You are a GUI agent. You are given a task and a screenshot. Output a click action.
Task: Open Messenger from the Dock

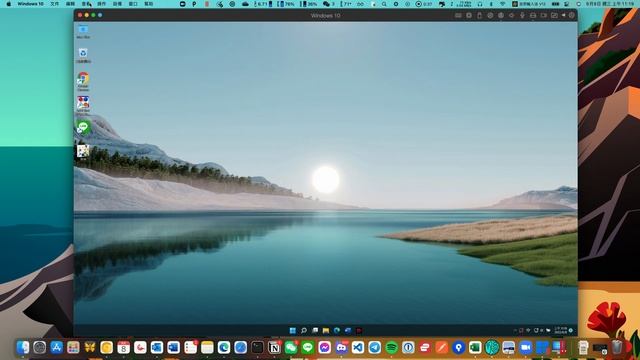point(324,347)
